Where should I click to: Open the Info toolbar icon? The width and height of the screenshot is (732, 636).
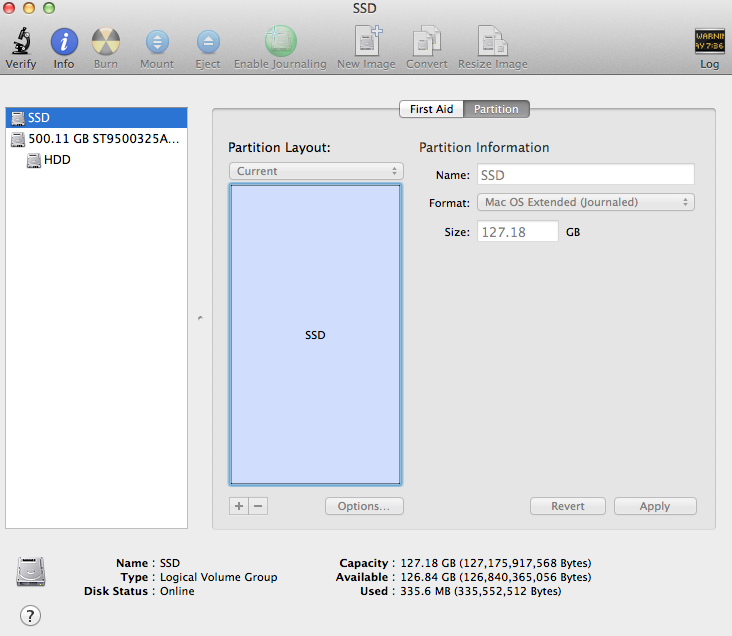pyautogui.click(x=64, y=42)
